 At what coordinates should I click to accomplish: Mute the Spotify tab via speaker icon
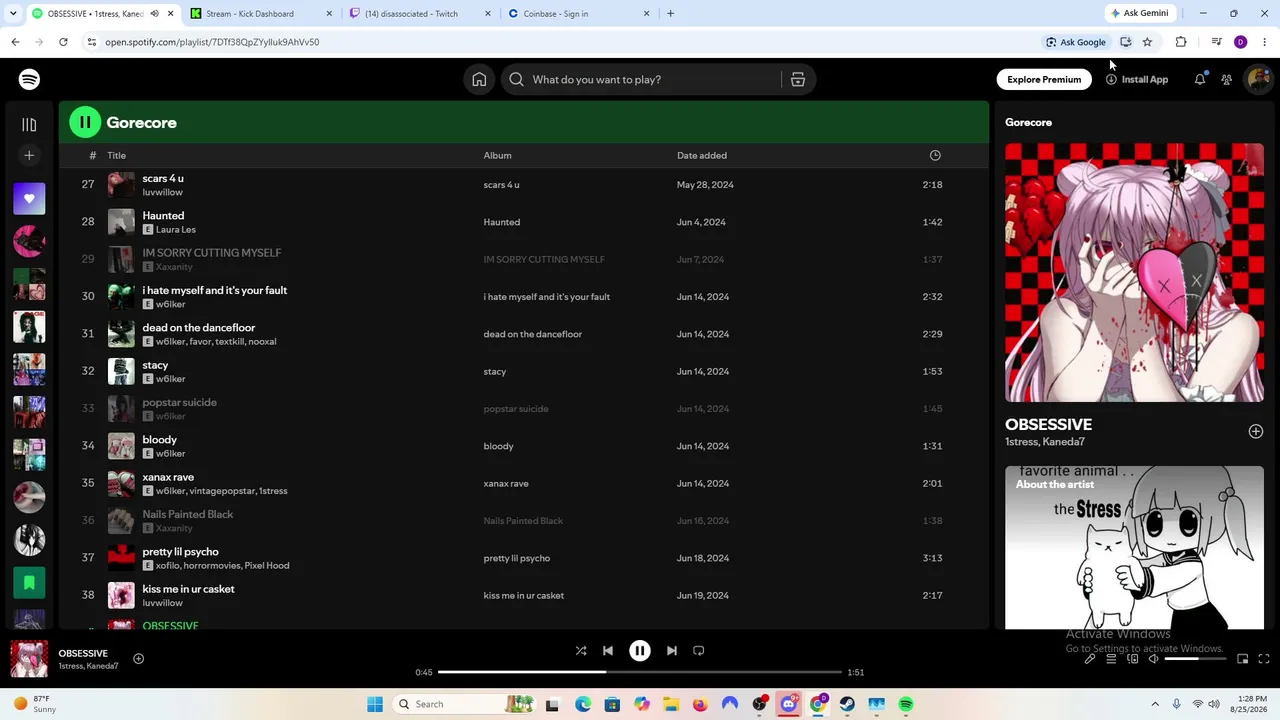pos(154,14)
